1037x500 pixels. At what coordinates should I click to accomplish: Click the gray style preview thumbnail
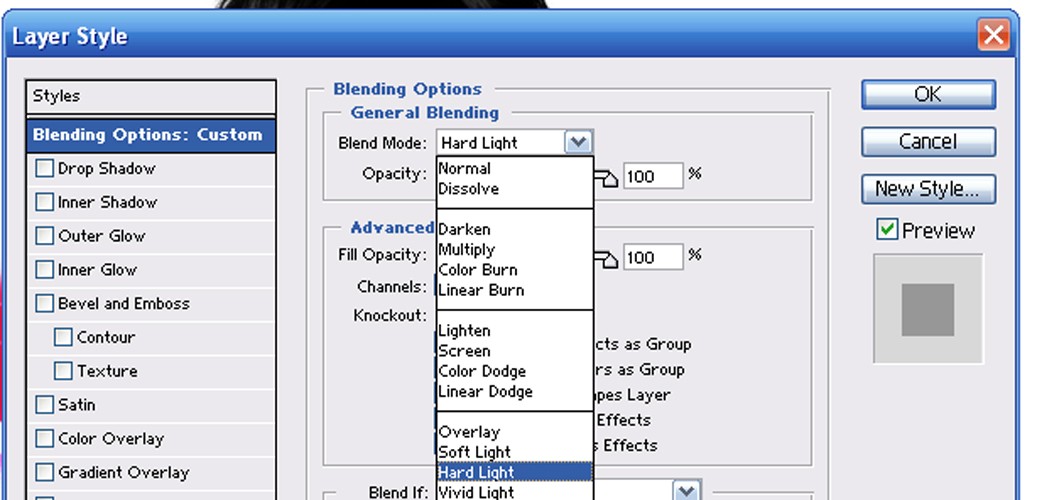928,310
